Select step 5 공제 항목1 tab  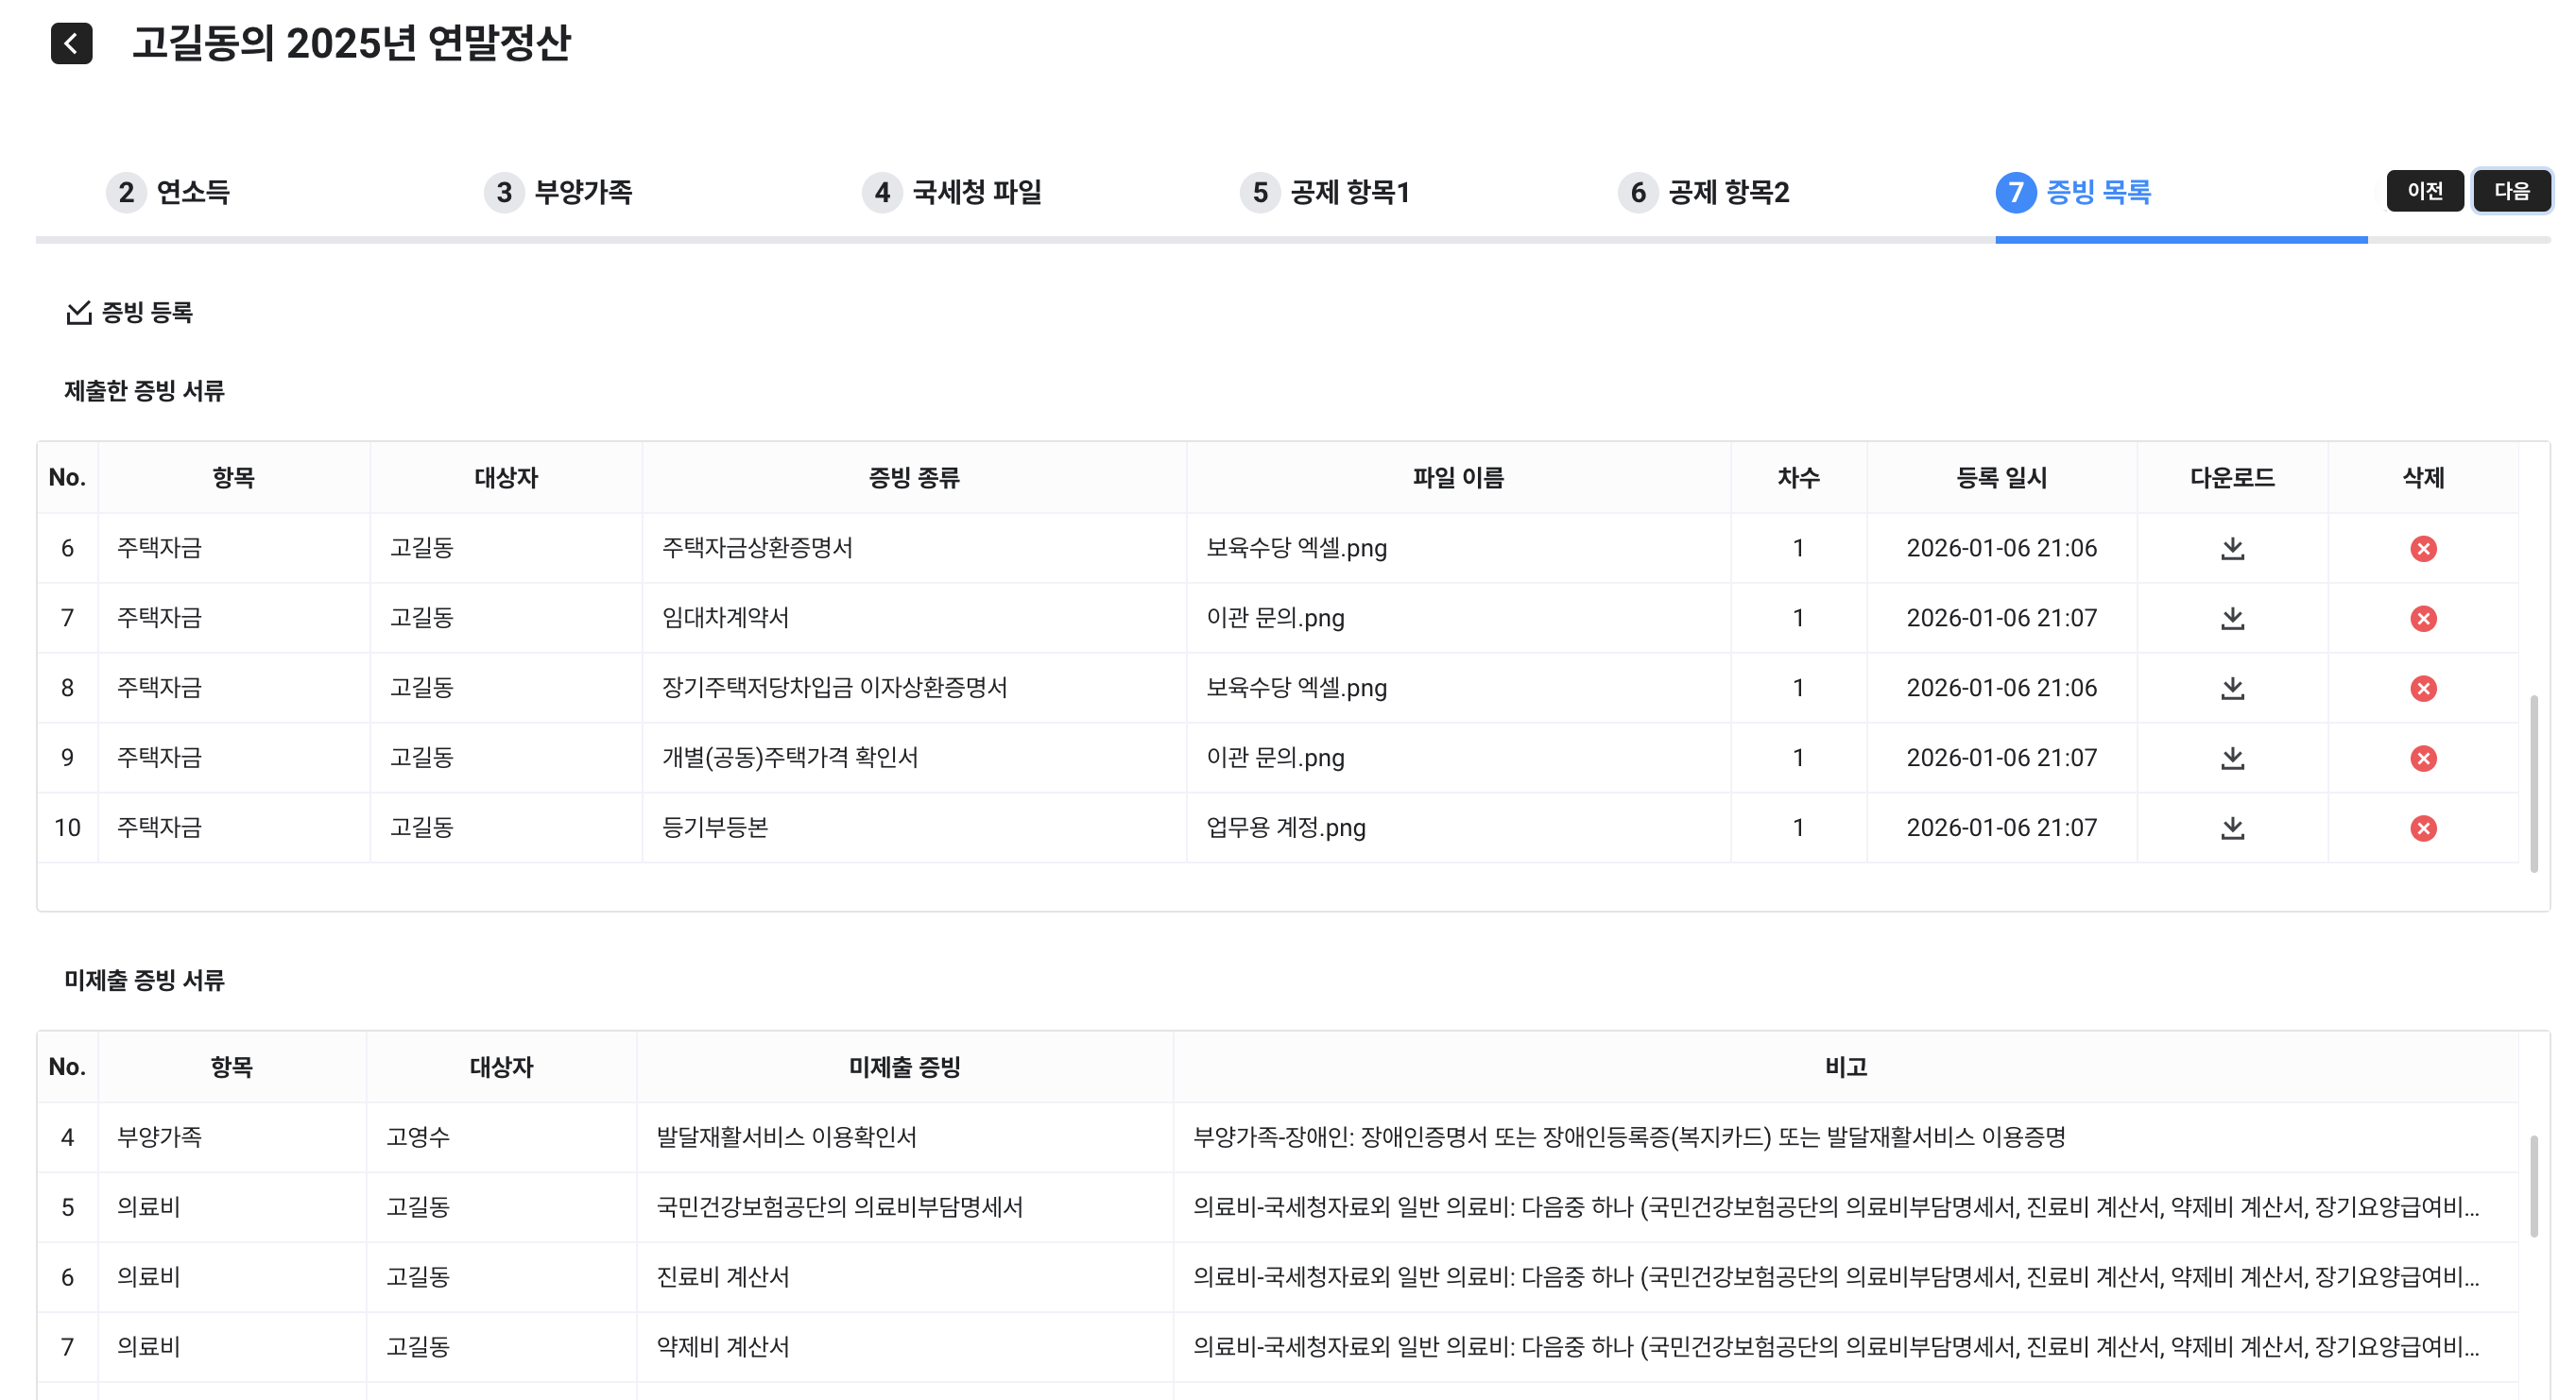pyautogui.click(x=1326, y=192)
